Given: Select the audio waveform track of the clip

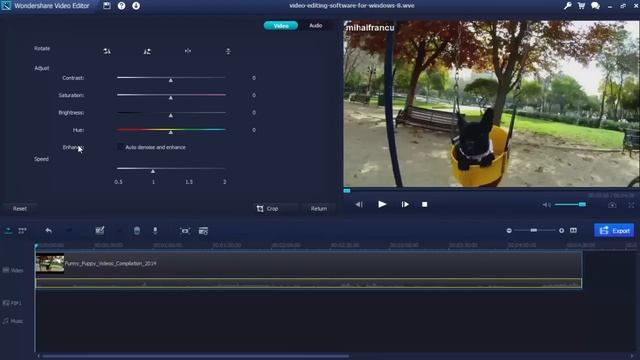Looking at the screenshot, I should click(309, 283).
